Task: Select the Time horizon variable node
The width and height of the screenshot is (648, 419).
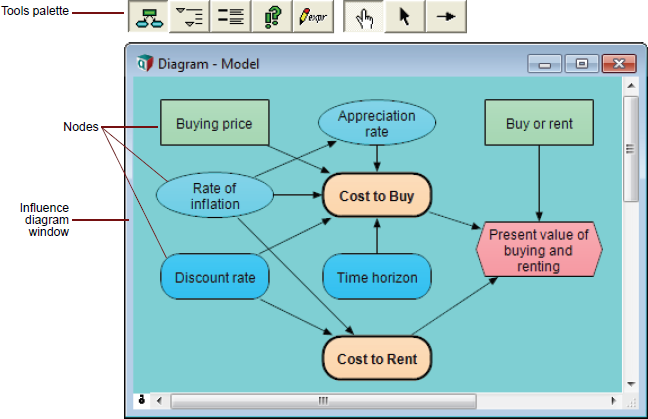Action: pos(376,277)
